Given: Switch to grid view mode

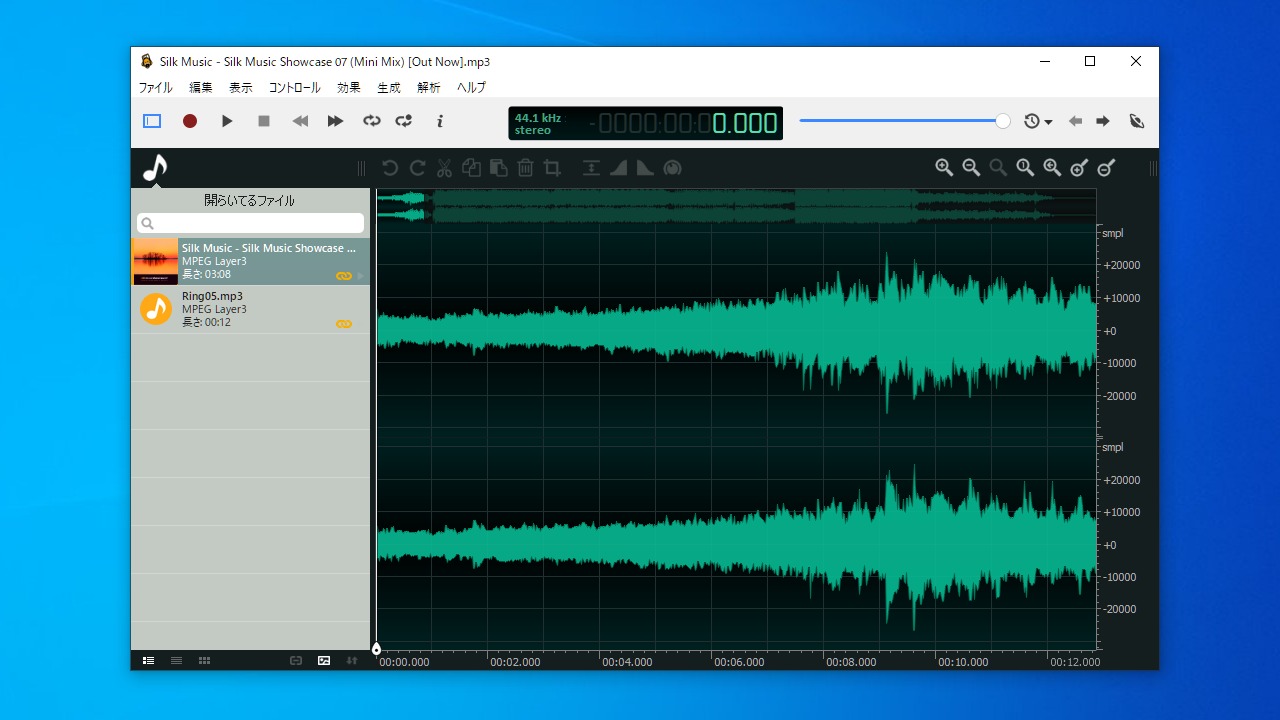Looking at the screenshot, I should [x=204, y=661].
